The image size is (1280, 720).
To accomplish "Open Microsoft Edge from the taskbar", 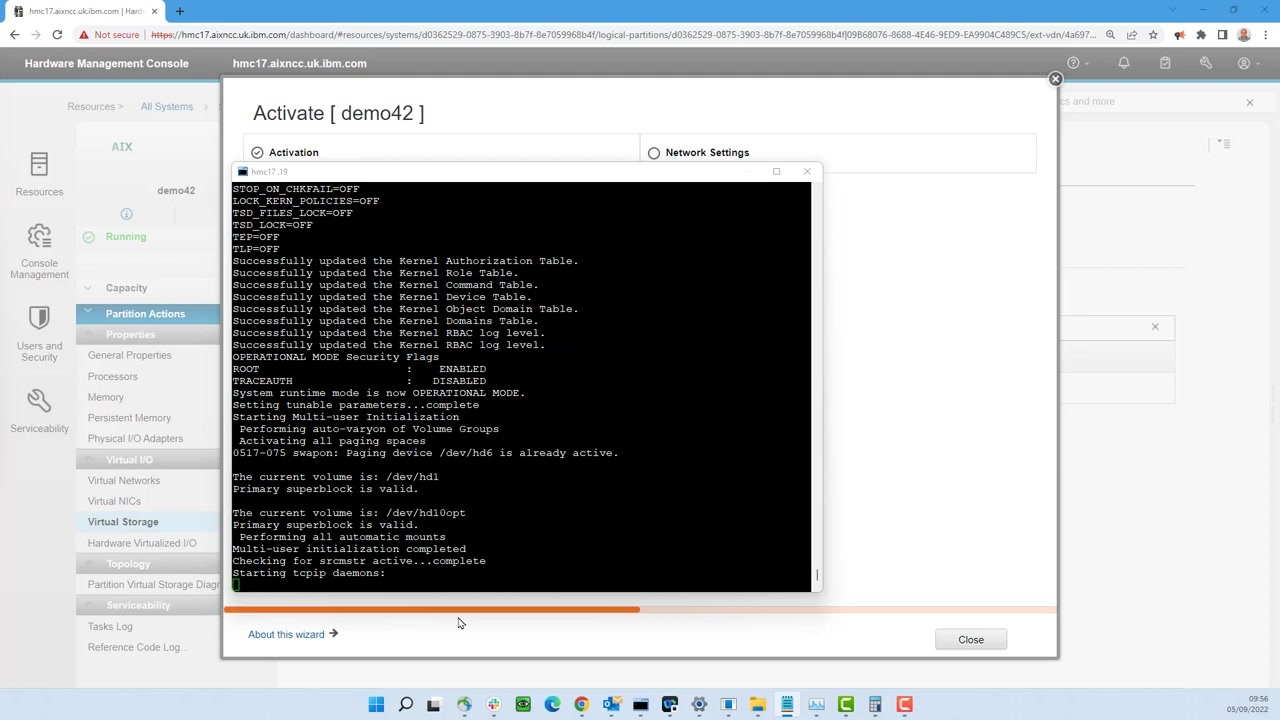I will (552, 705).
